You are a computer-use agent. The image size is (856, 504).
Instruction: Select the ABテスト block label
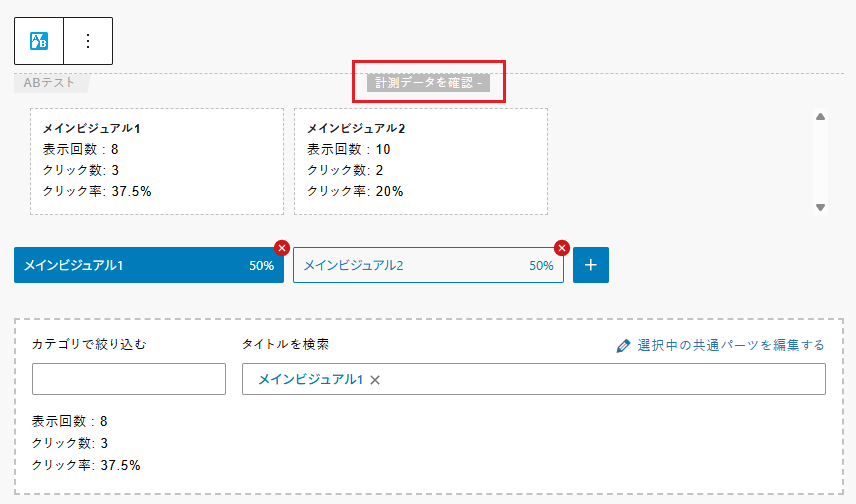click(49, 82)
